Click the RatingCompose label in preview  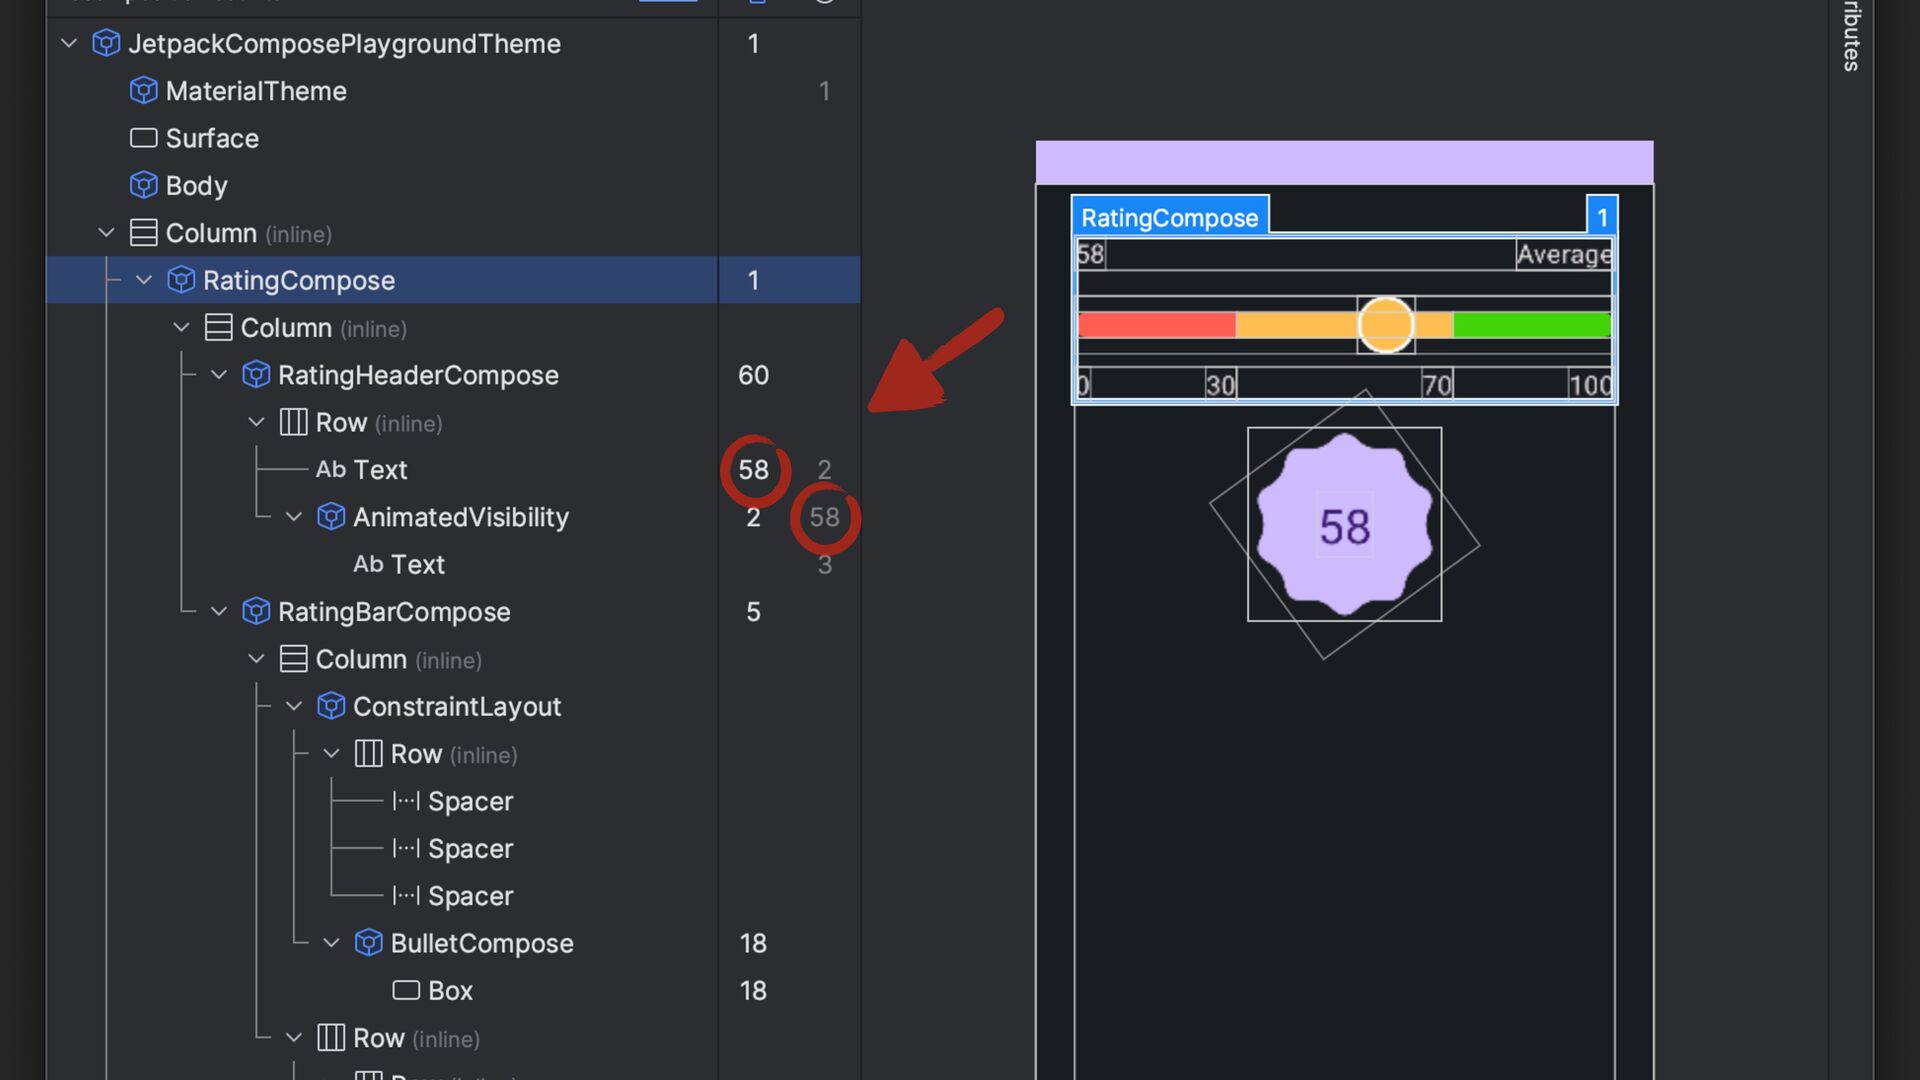tap(1169, 217)
